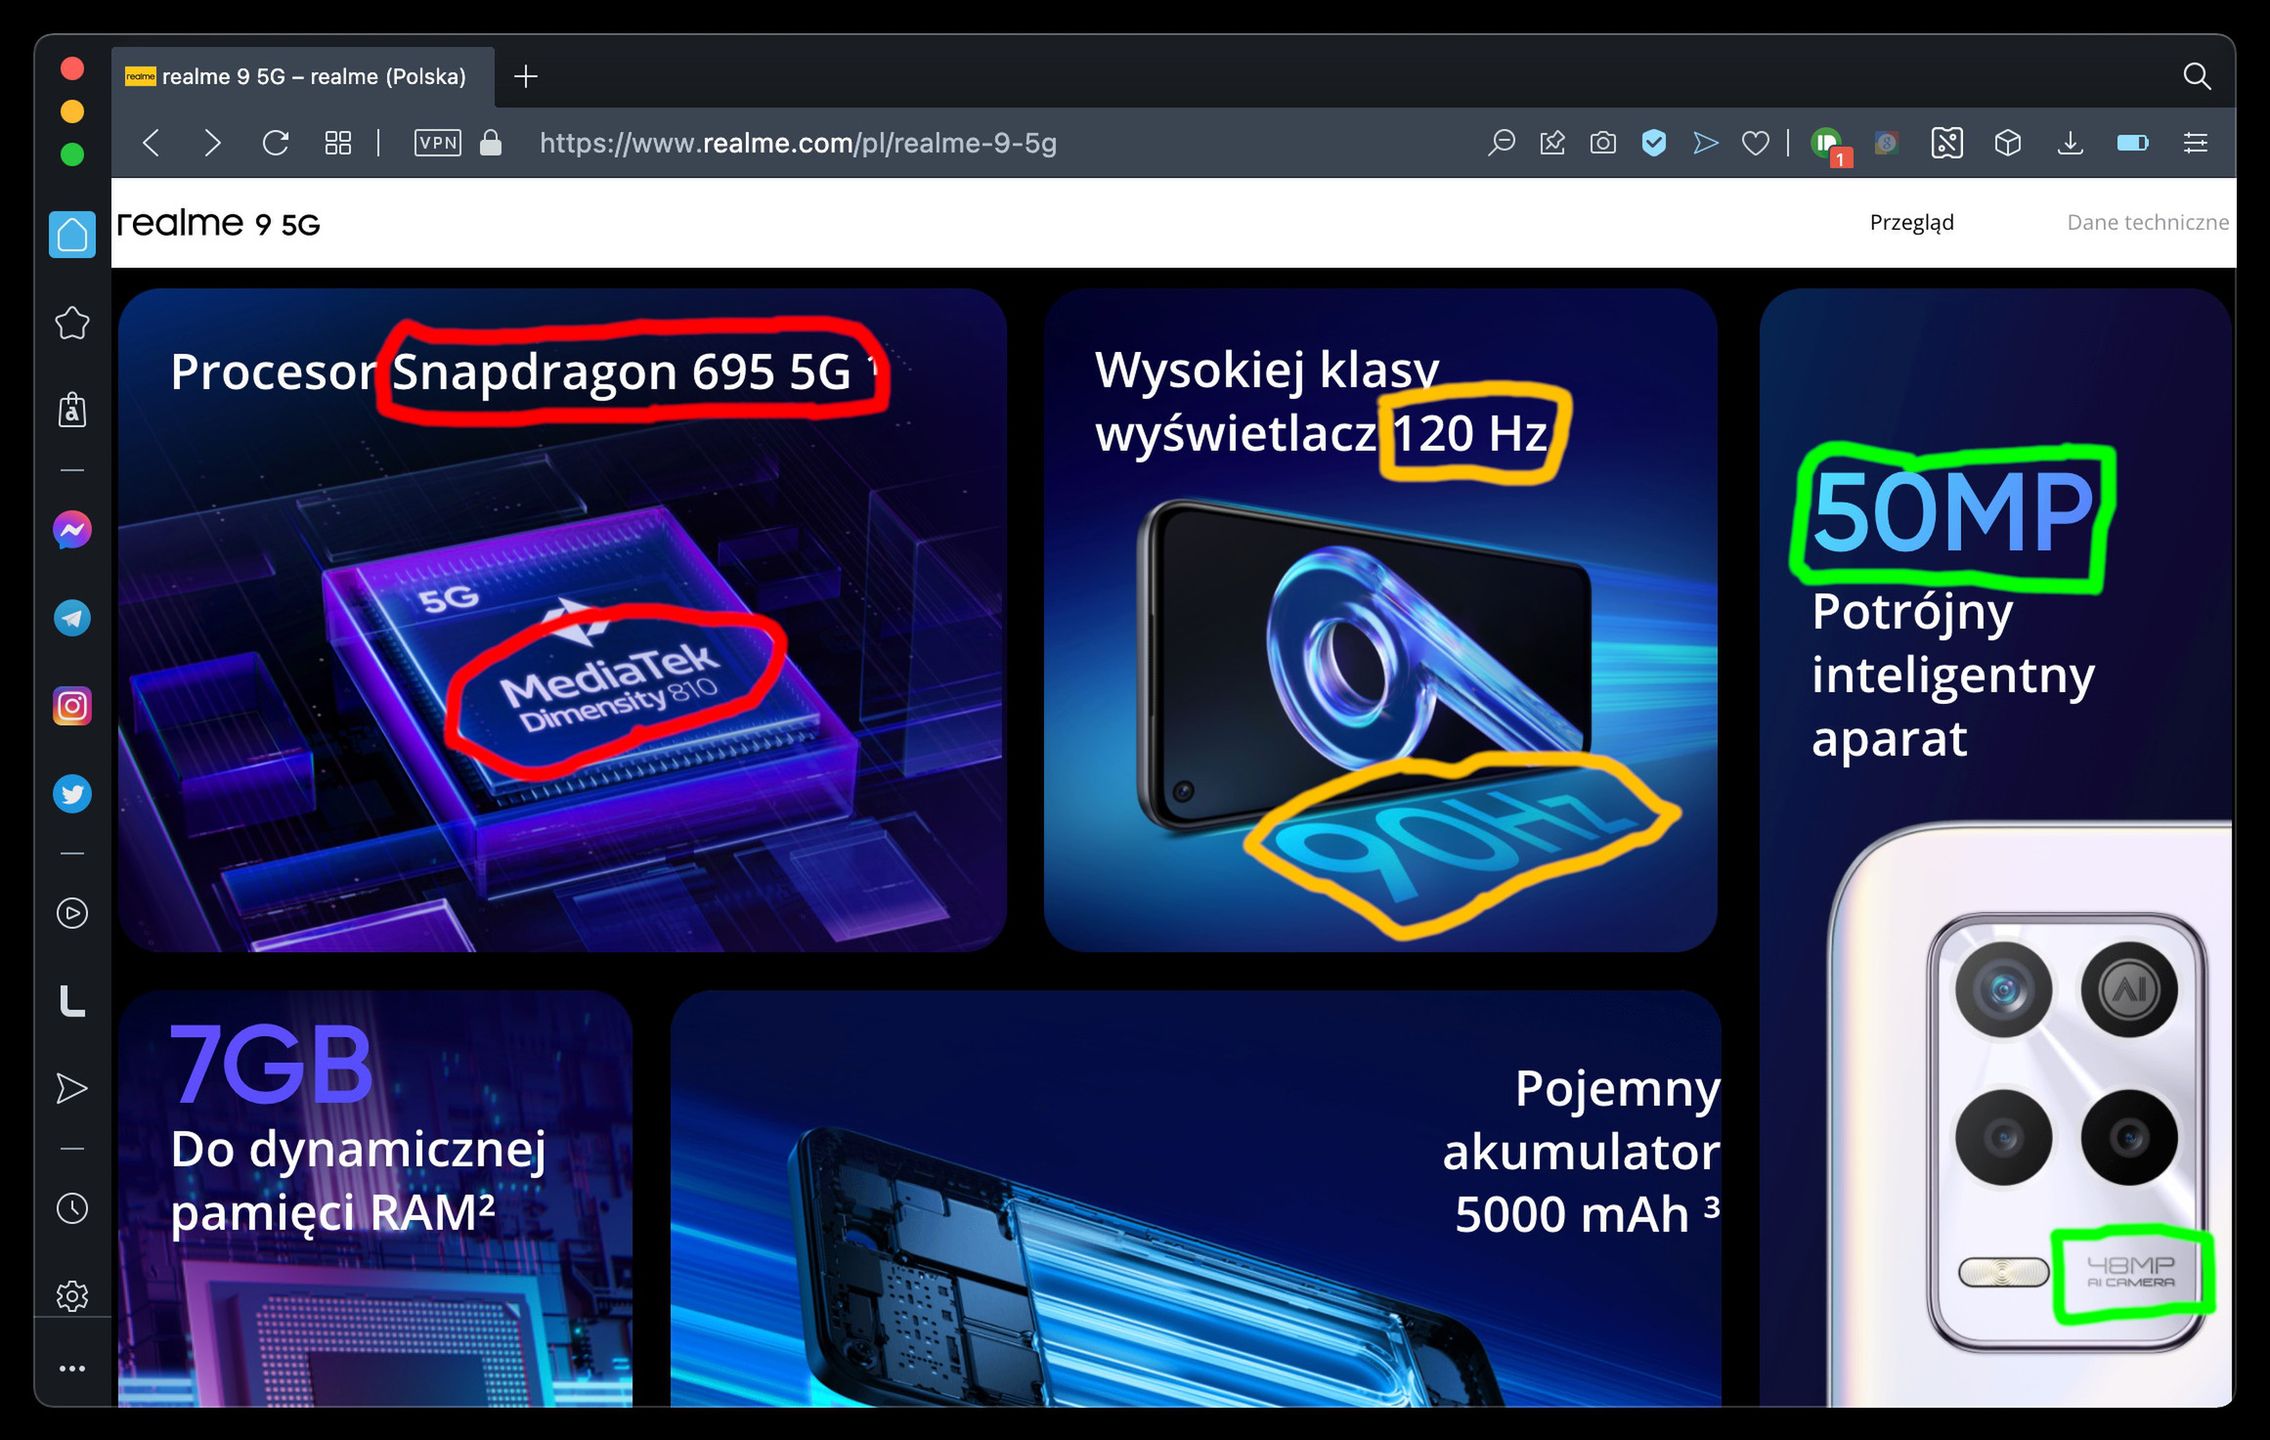Open Instagram from the sidebar

point(71,706)
